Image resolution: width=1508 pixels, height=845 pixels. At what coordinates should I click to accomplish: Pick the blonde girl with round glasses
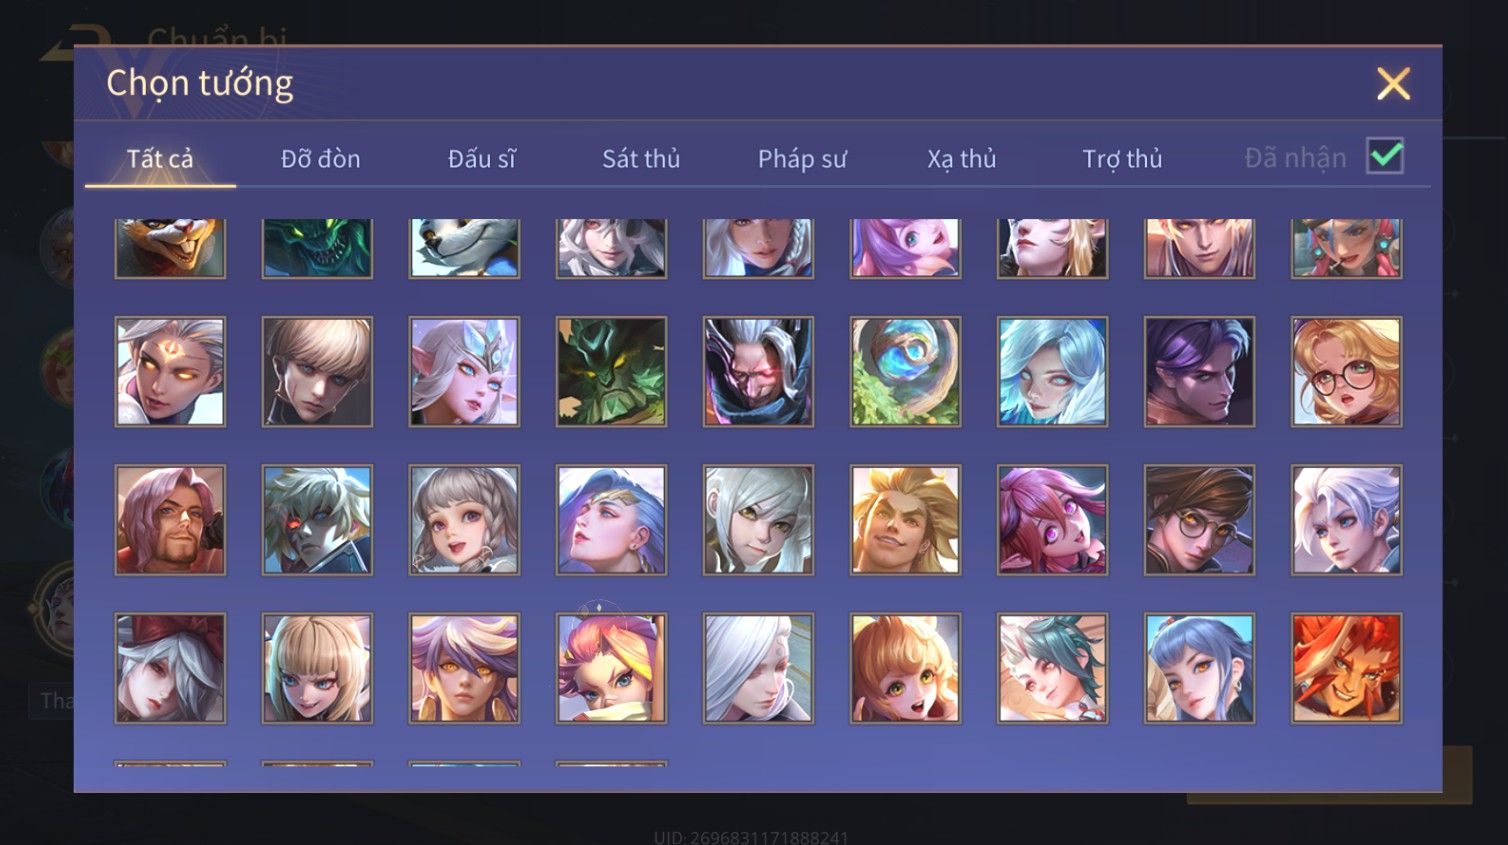pyautogui.click(x=1346, y=372)
